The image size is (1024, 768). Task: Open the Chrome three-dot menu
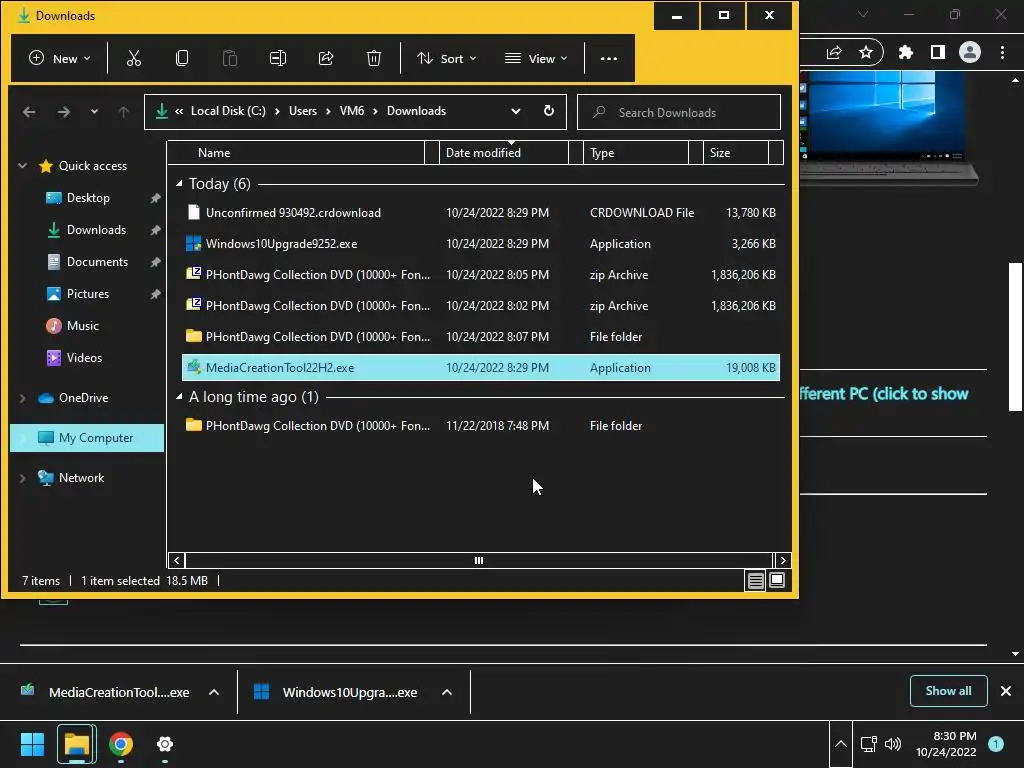(1002, 52)
